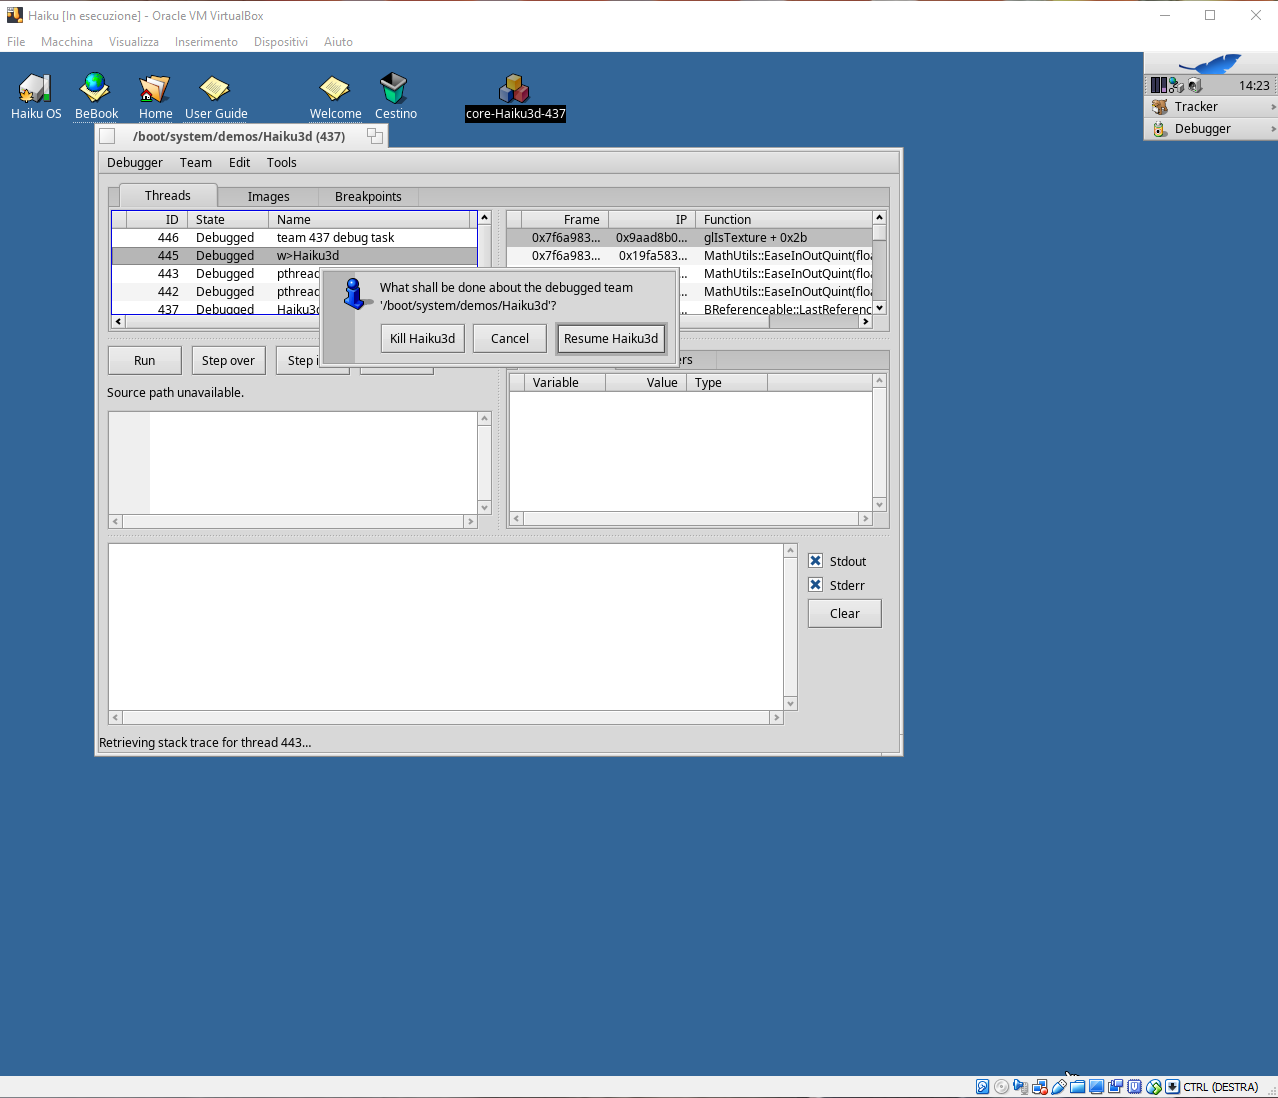The image size is (1278, 1098).
Task: Click the VirtualBox audio status icon
Action: tap(1020, 1087)
